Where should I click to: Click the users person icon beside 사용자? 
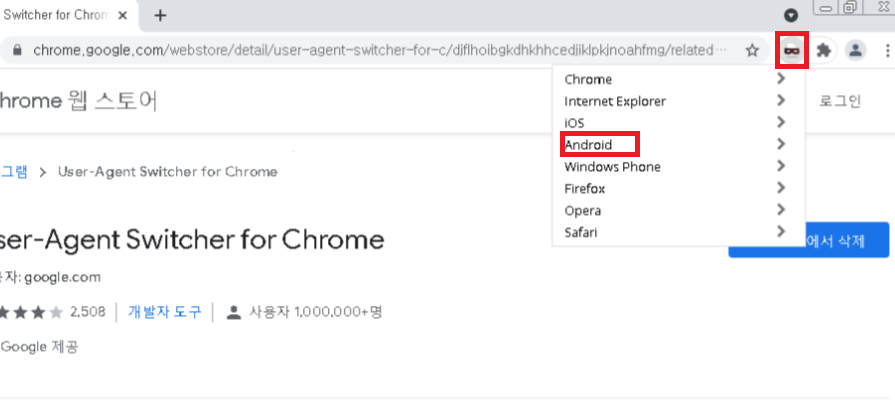(x=233, y=312)
